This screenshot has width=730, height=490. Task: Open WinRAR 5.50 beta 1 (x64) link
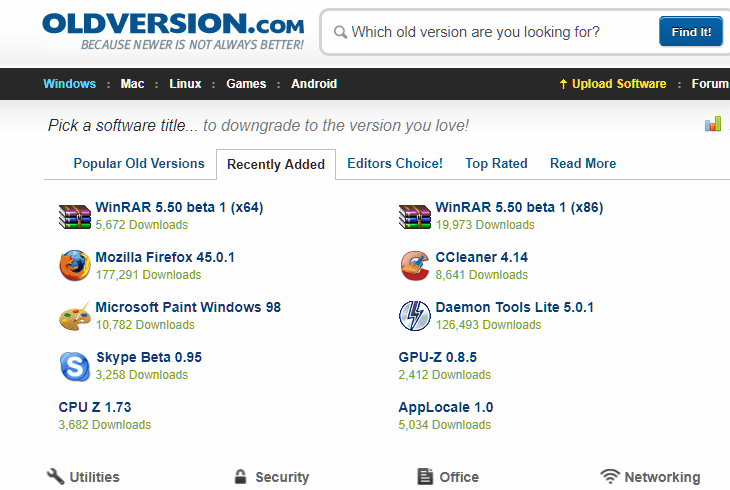179,207
